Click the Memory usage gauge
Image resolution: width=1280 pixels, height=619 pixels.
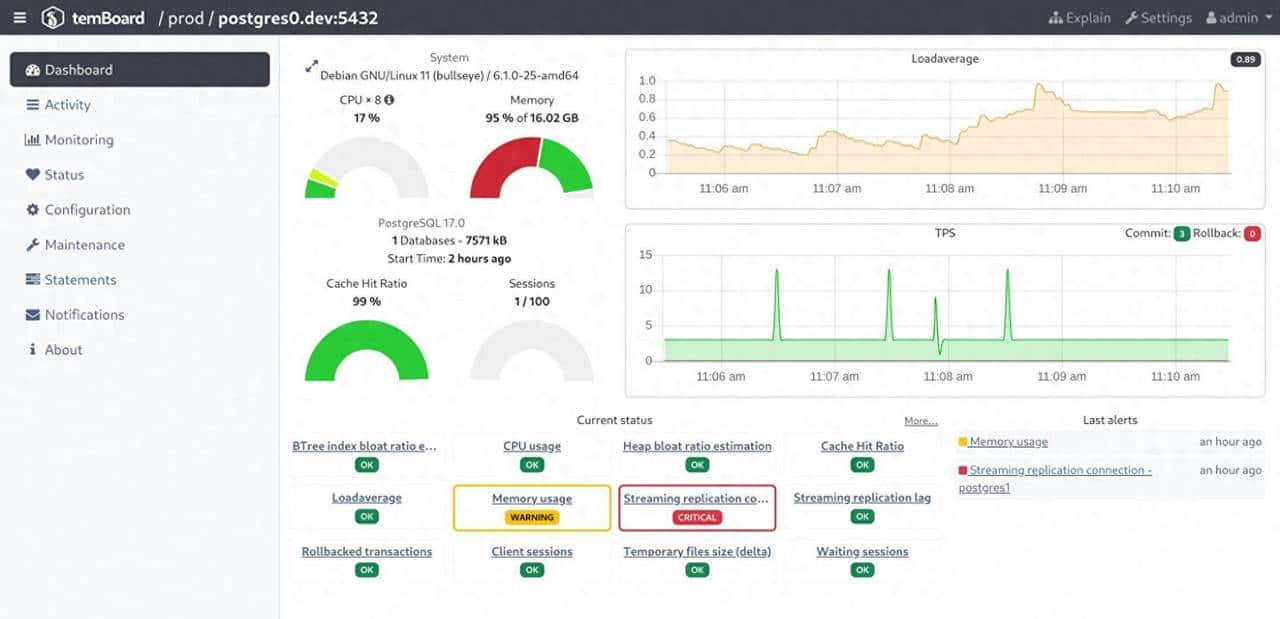point(531,165)
